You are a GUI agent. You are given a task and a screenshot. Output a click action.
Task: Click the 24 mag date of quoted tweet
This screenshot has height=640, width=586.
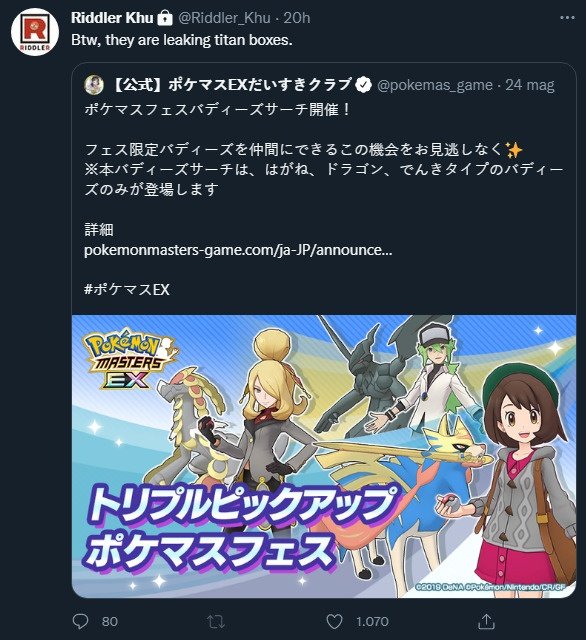(530, 85)
